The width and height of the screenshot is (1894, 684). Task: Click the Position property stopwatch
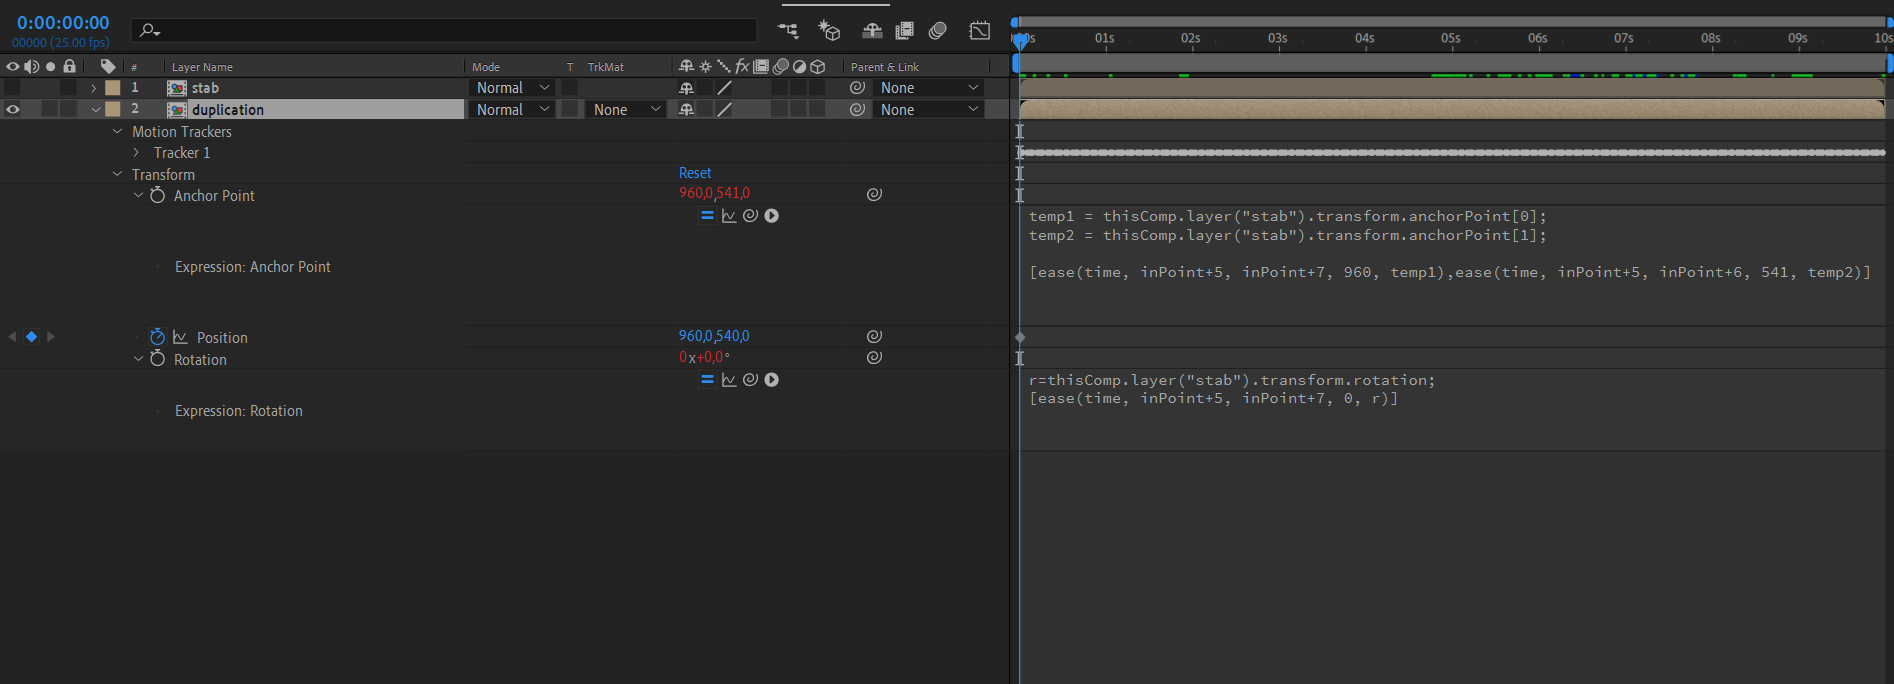pos(157,338)
